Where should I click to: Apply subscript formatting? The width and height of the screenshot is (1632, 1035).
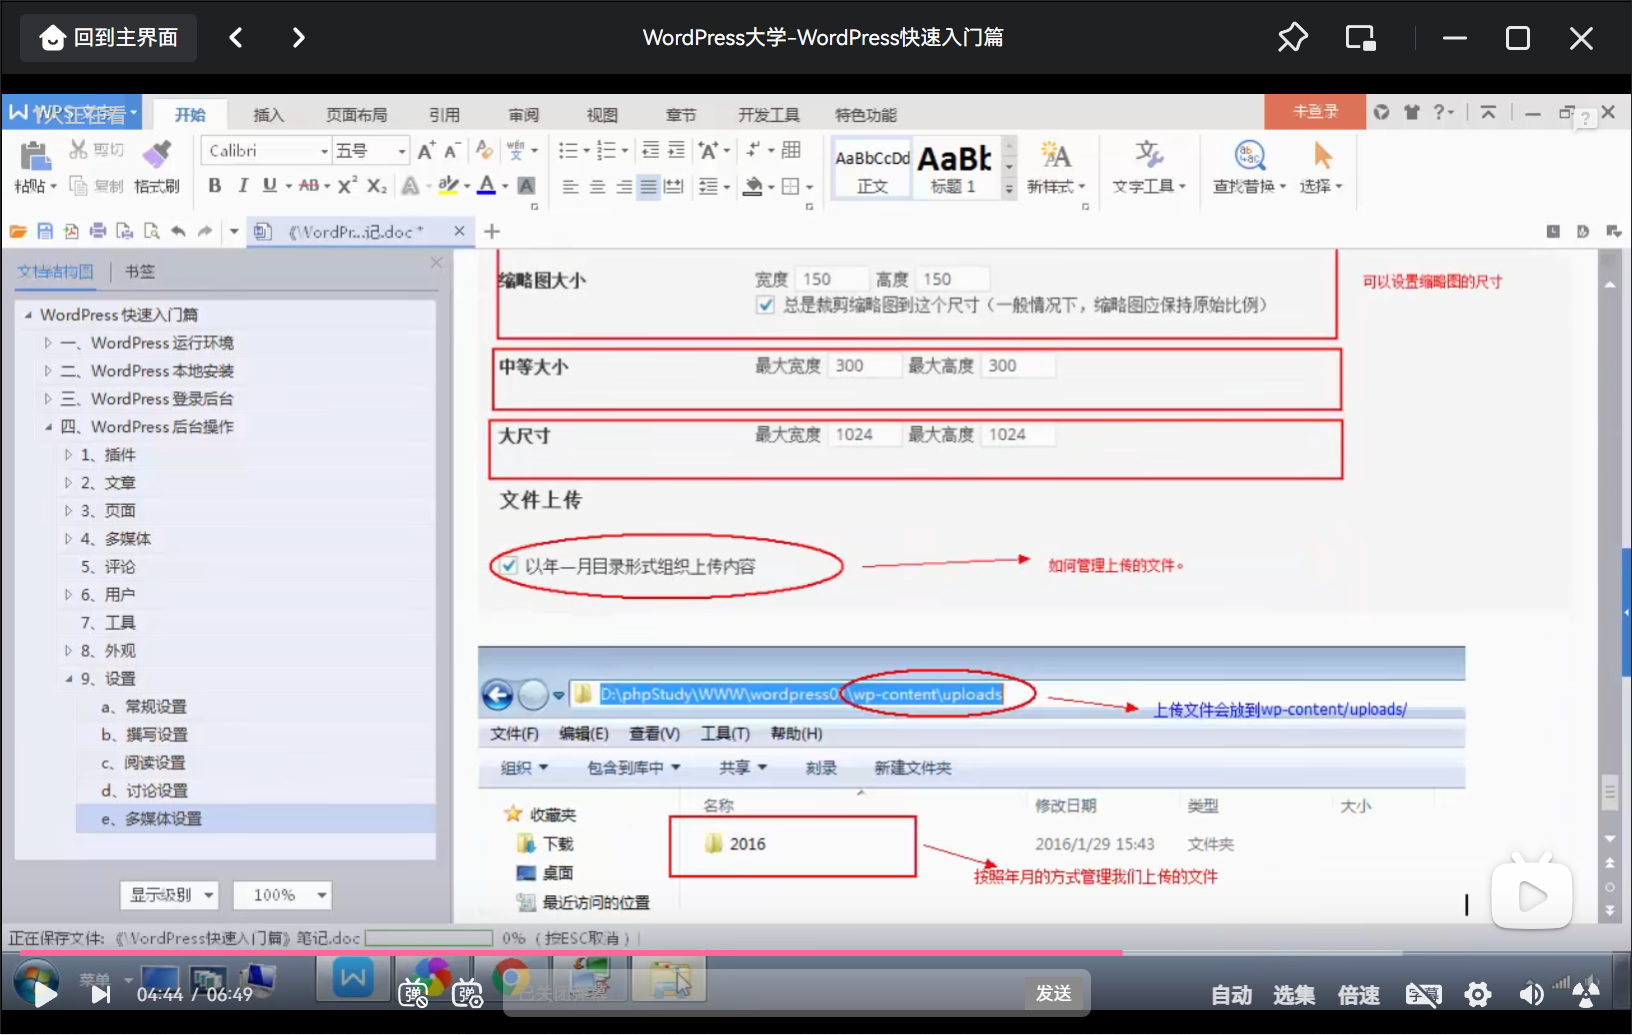[376, 185]
